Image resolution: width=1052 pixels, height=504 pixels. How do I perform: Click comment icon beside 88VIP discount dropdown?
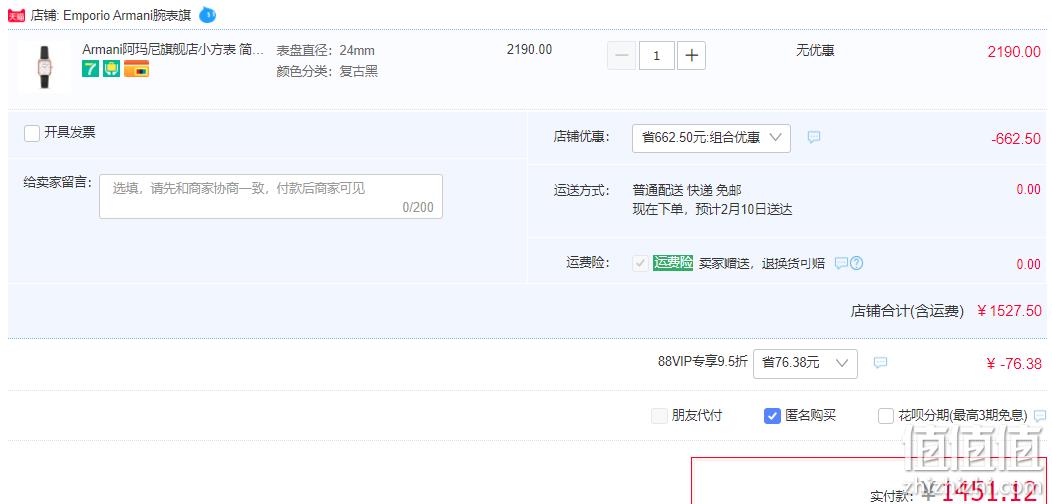tap(880, 363)
